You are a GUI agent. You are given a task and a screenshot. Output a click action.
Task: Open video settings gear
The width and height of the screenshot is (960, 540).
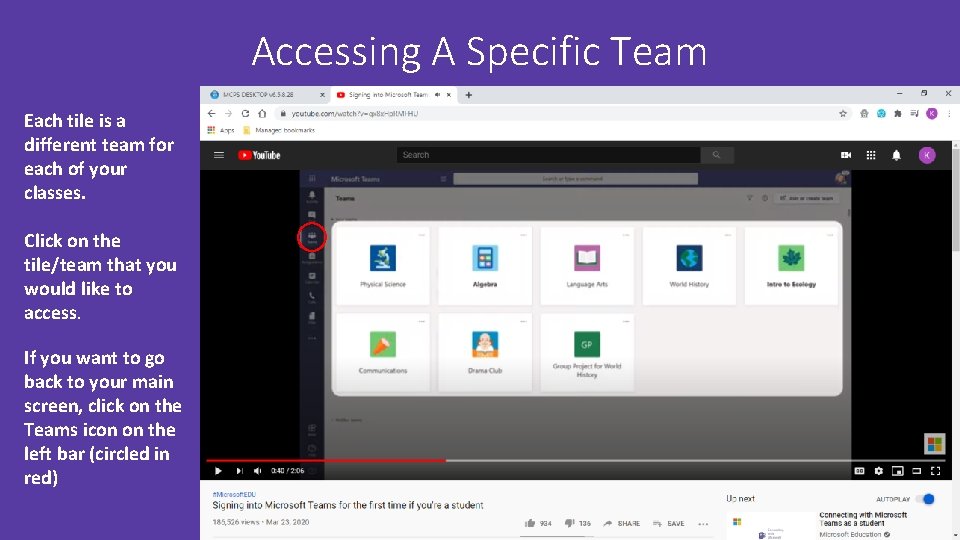point(879,471)
